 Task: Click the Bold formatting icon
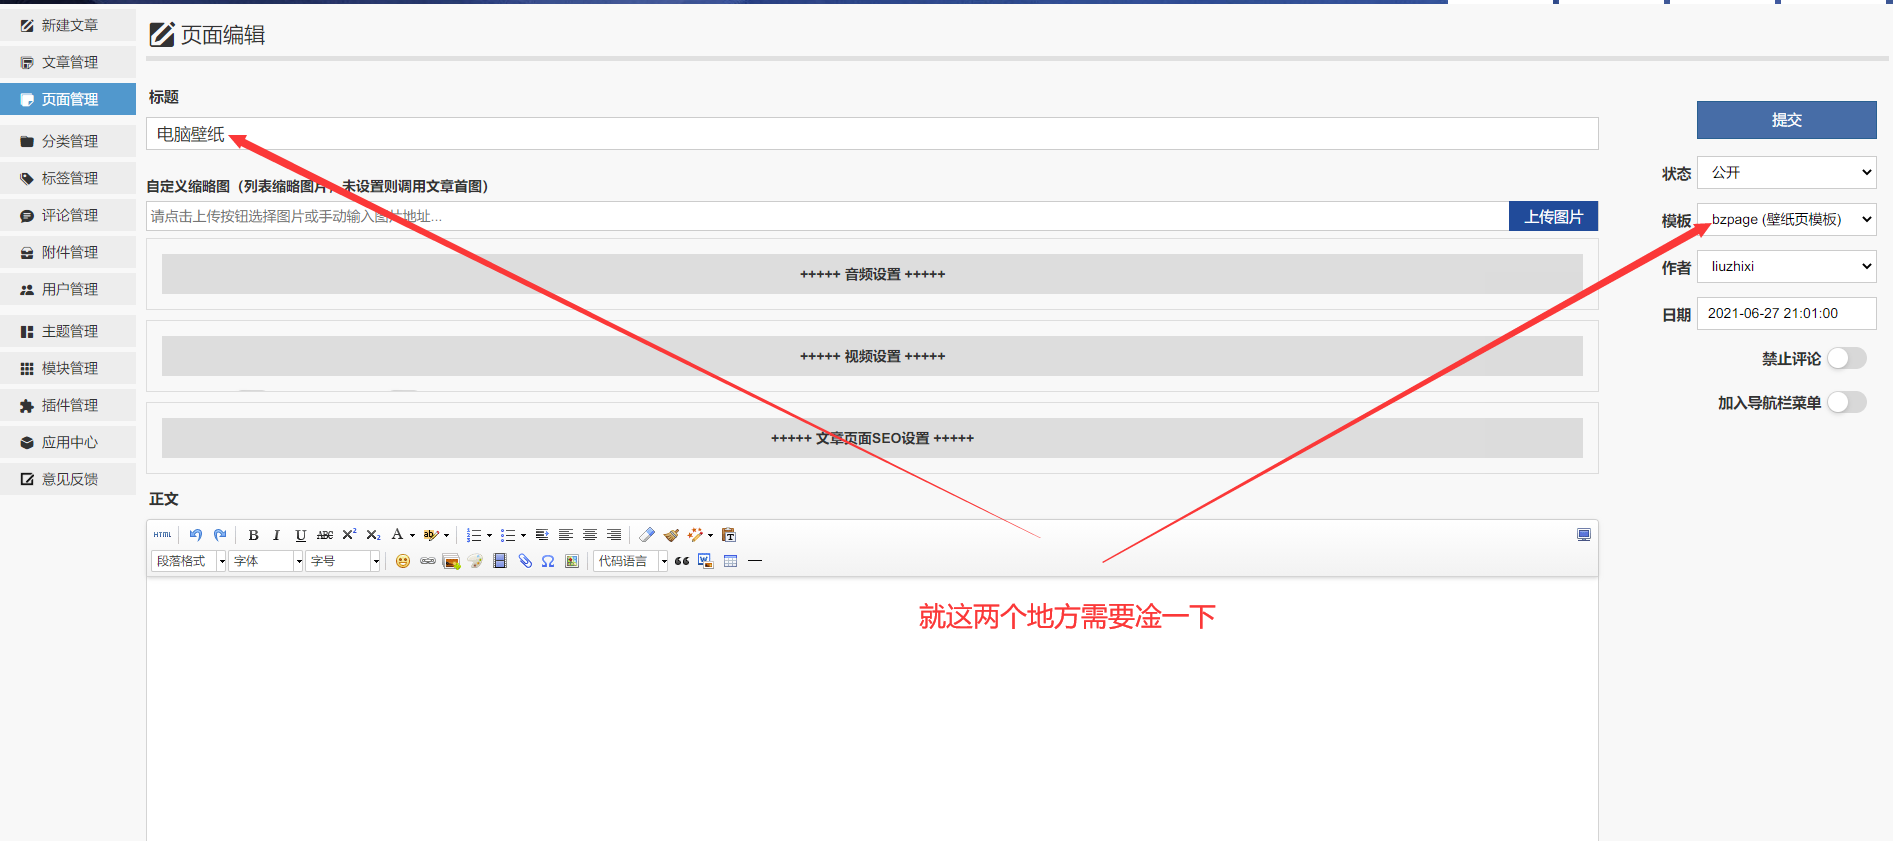253,535
